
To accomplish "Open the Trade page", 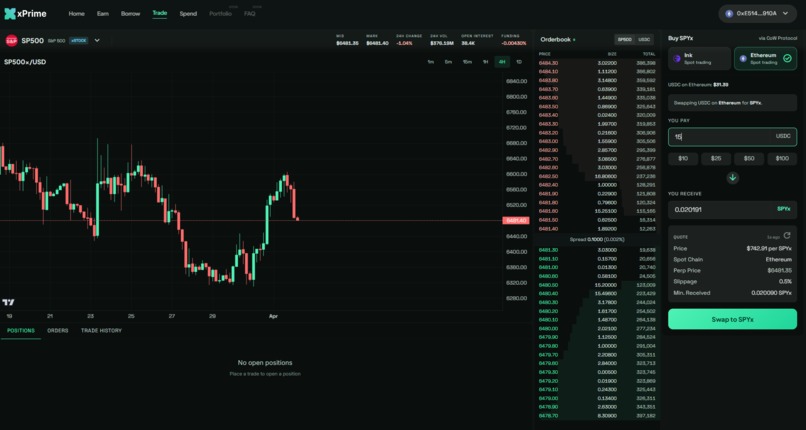I will (160, 13).
